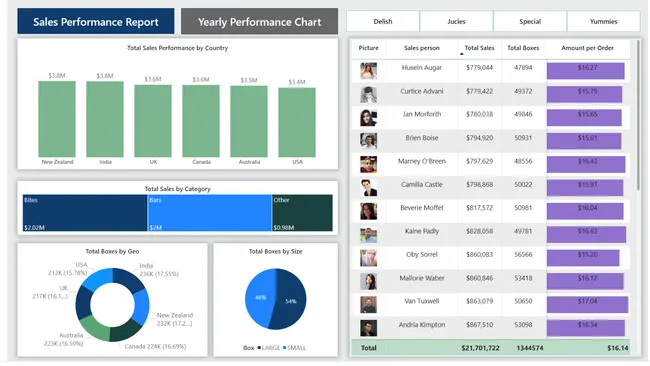Click the Canada 224K donut label
Viewport: 650px width, 366px height.
tap(155, 346)
